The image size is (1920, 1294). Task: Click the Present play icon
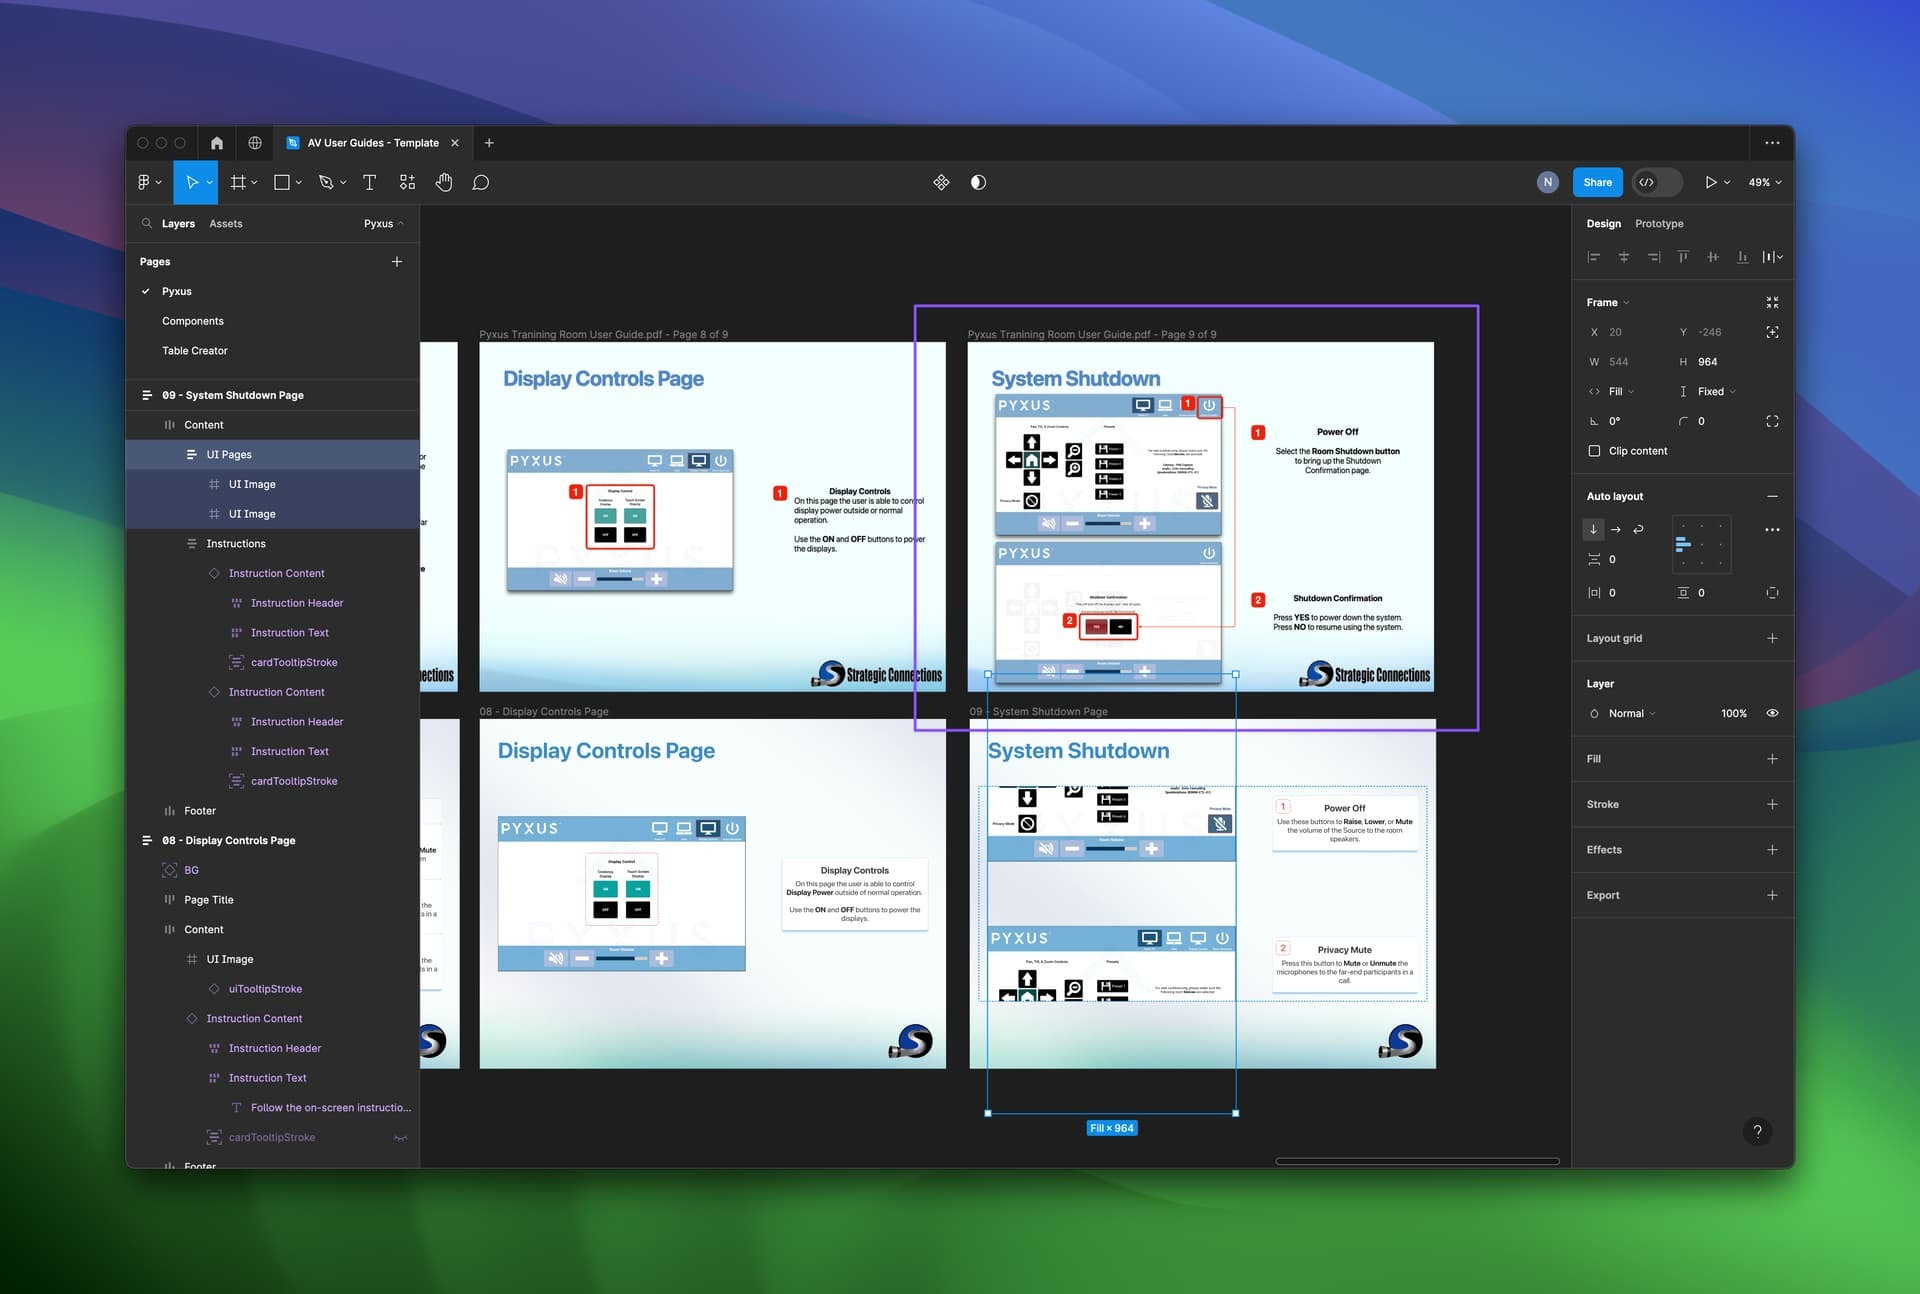1711,182
